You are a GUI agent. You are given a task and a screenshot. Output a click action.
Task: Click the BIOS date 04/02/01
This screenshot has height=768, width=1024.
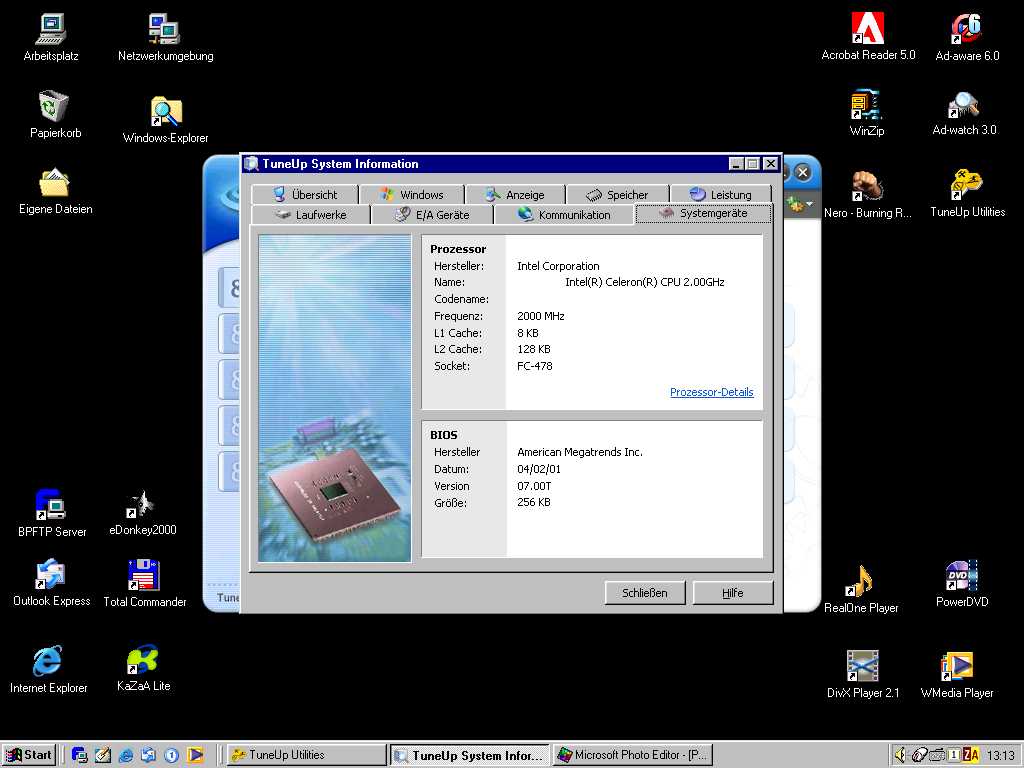(539, 469)
